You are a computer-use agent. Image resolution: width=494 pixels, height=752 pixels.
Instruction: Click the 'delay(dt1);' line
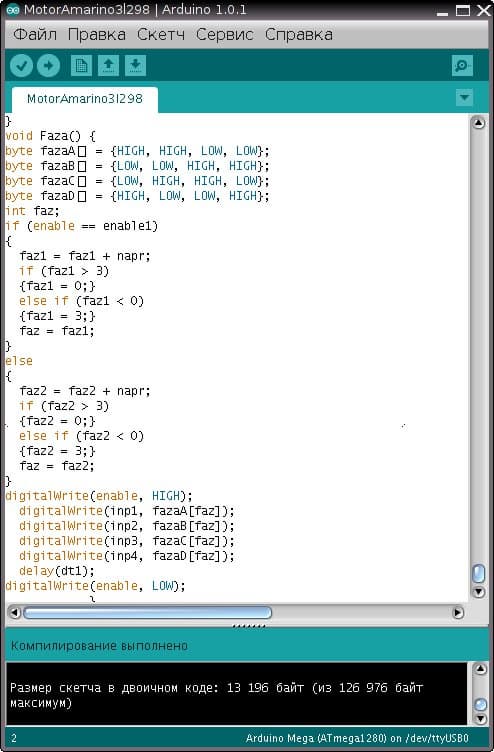coord(57,571)
